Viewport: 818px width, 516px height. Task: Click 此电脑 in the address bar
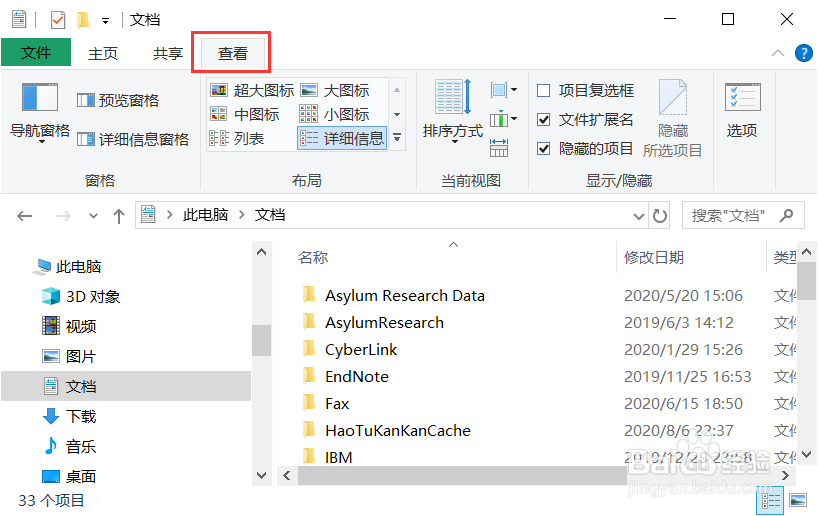pos(205,214)
